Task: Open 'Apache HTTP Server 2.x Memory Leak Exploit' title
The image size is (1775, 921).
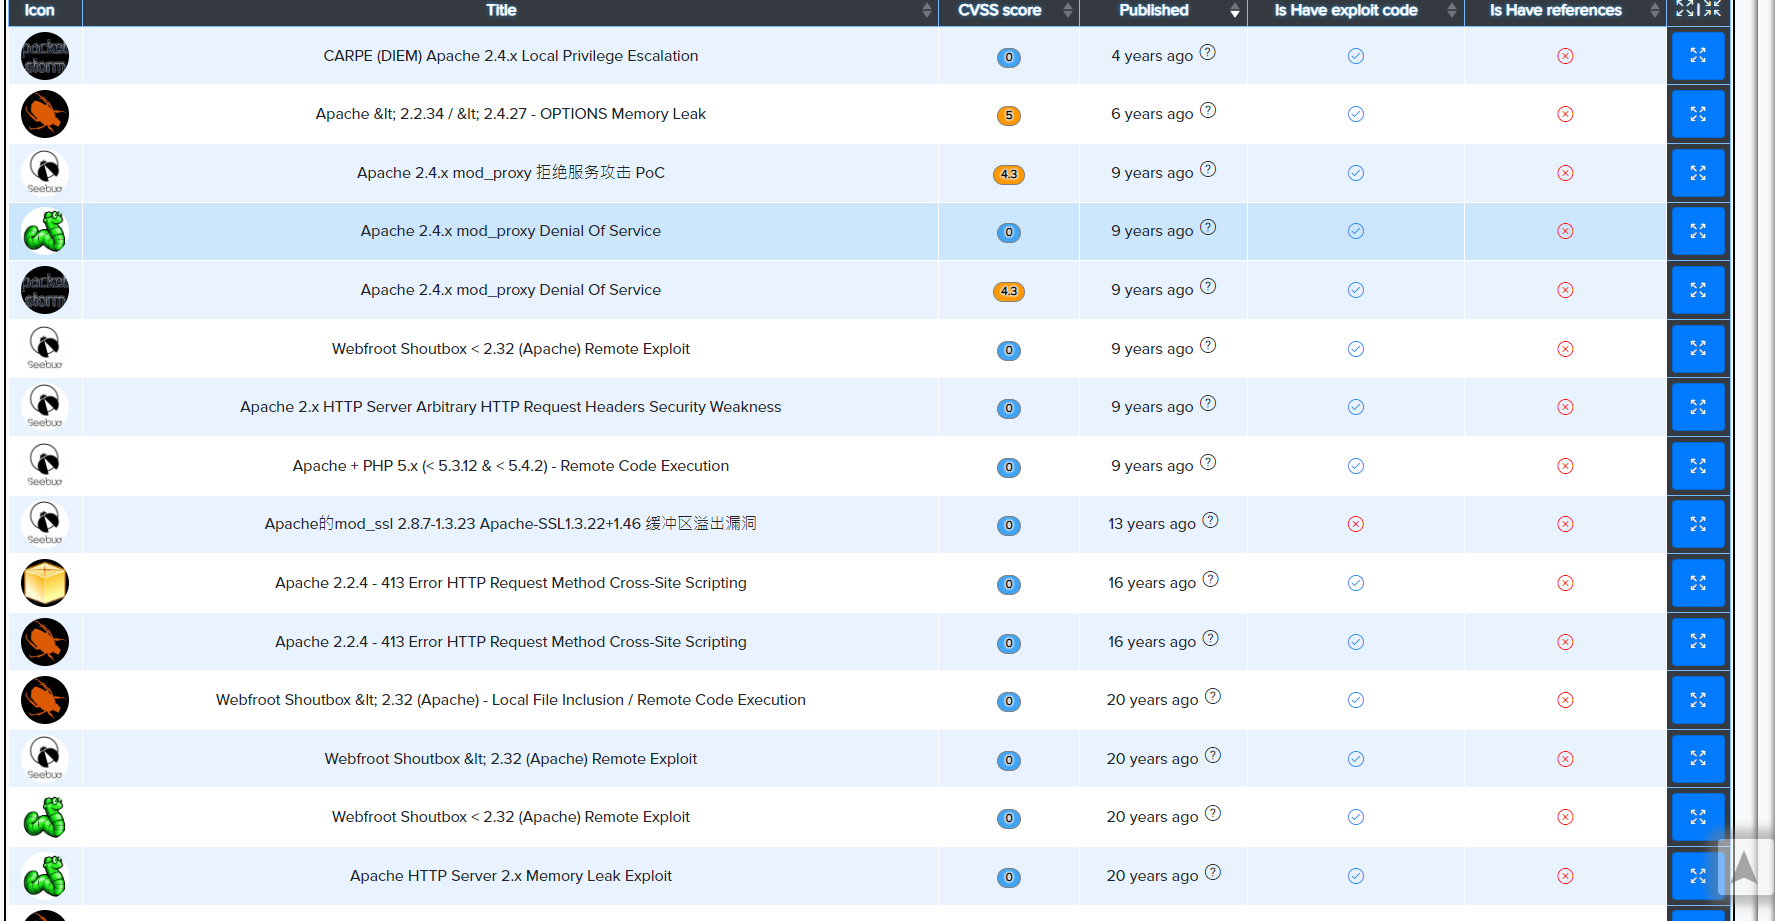Action: coord(511,876)
